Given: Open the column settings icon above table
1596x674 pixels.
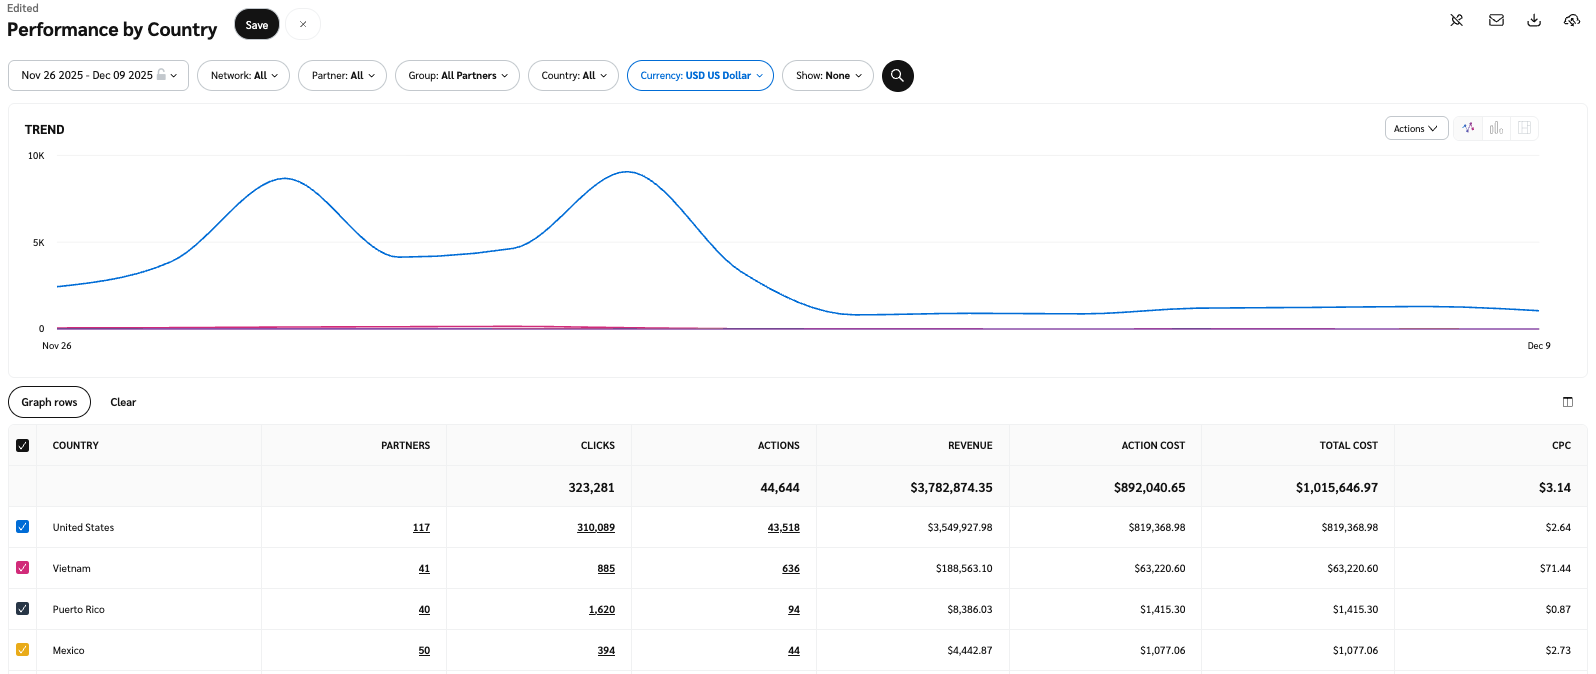Looking at the screenshot, I should pyautogui.click(x=1567, y=402).
